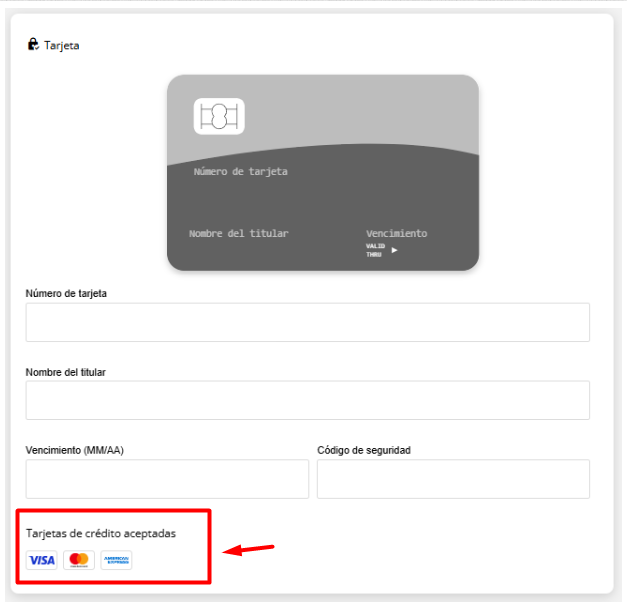Click the lock icon beside Tarjeta
627x605 pixels.
tap(33, 45)
